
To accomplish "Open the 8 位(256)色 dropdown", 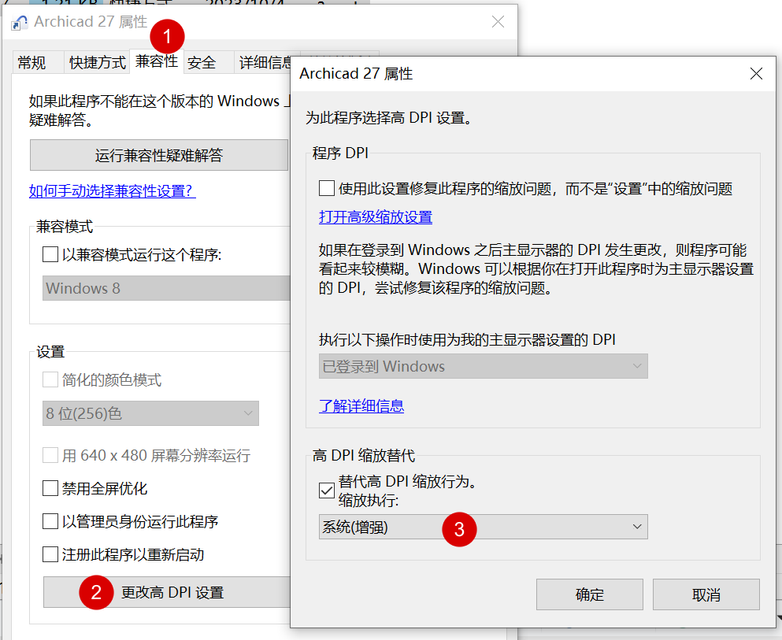I will click(x=151, y=413).
